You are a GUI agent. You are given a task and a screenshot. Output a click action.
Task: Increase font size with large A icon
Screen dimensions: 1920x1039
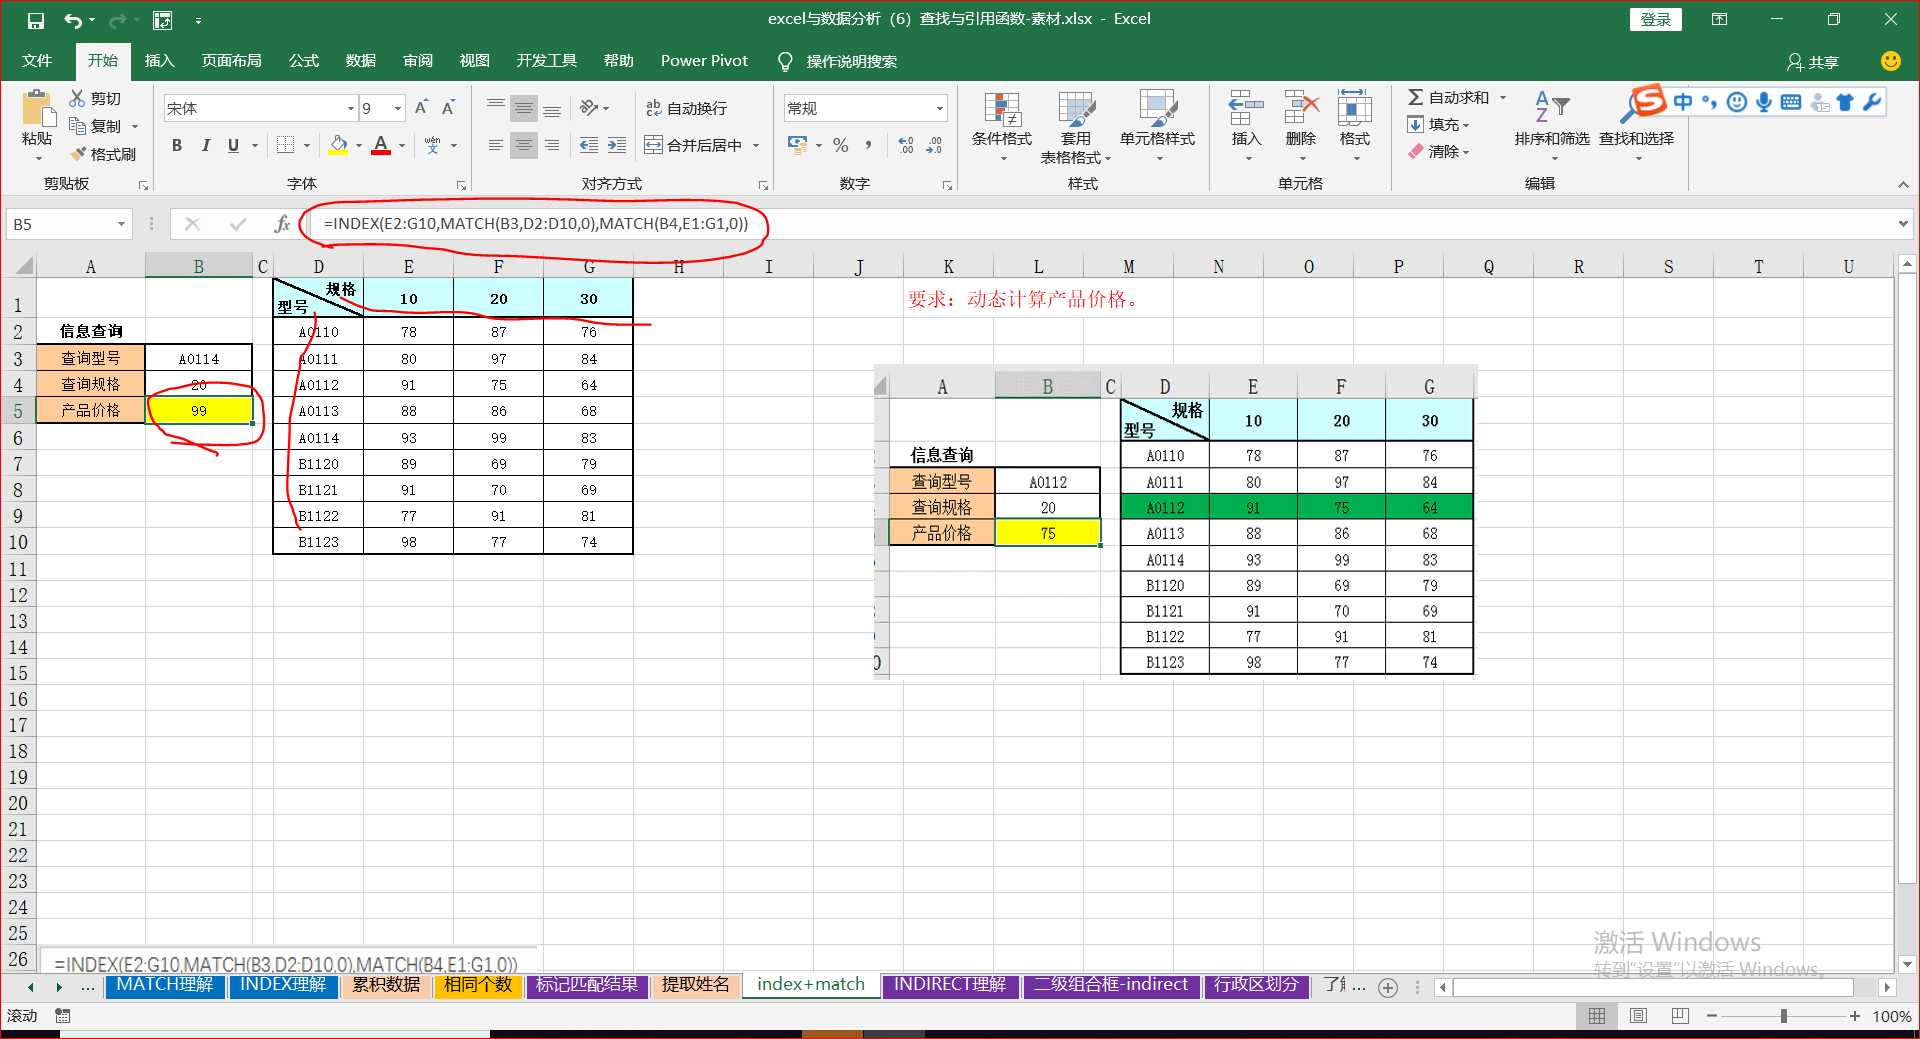(421, 108)
